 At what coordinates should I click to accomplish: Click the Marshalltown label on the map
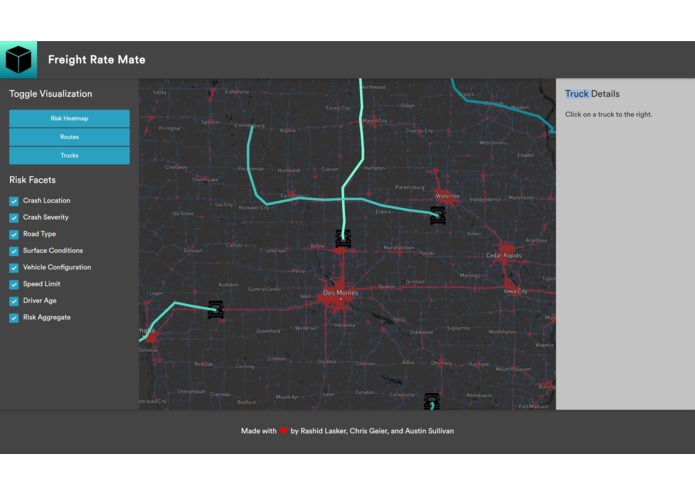(399, 248)
